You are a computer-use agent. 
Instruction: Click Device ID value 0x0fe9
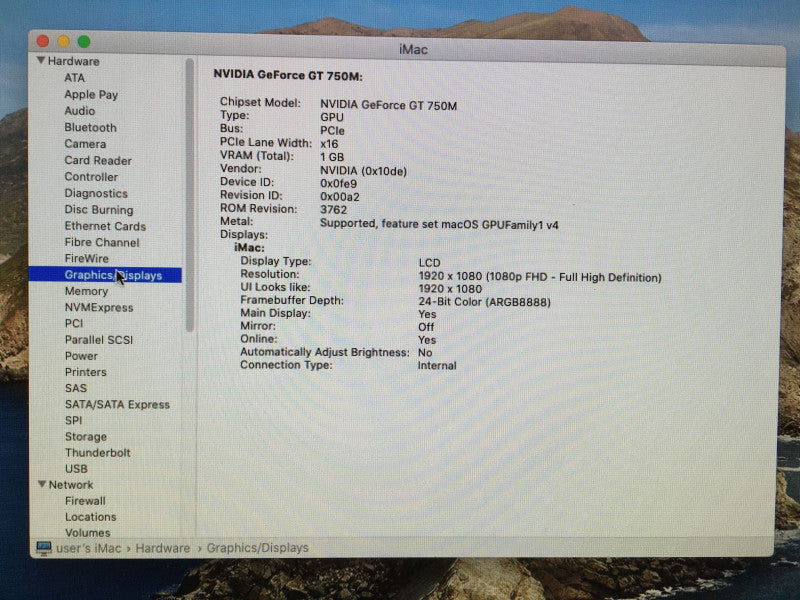point(338,184)
